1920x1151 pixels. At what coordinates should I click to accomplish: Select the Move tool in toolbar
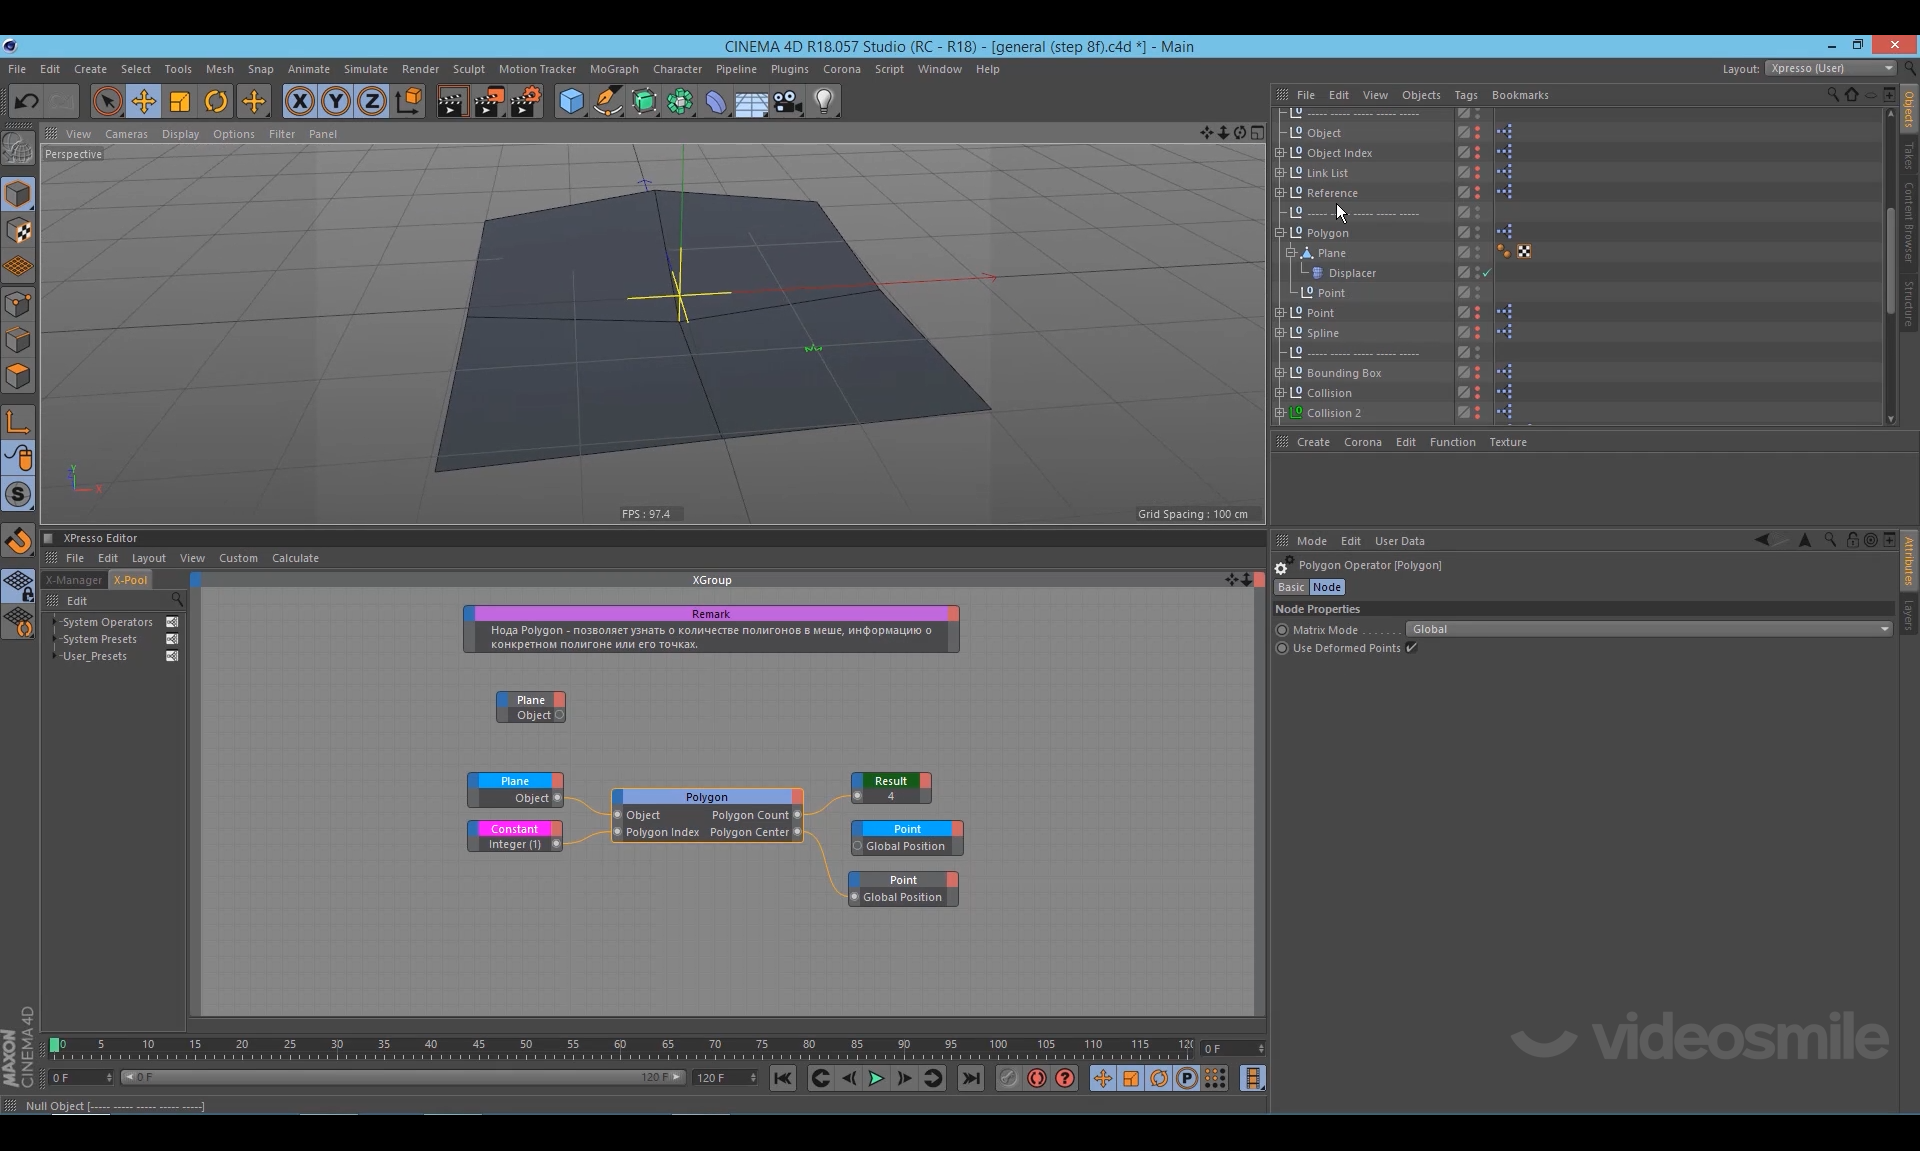click(143, 101)
